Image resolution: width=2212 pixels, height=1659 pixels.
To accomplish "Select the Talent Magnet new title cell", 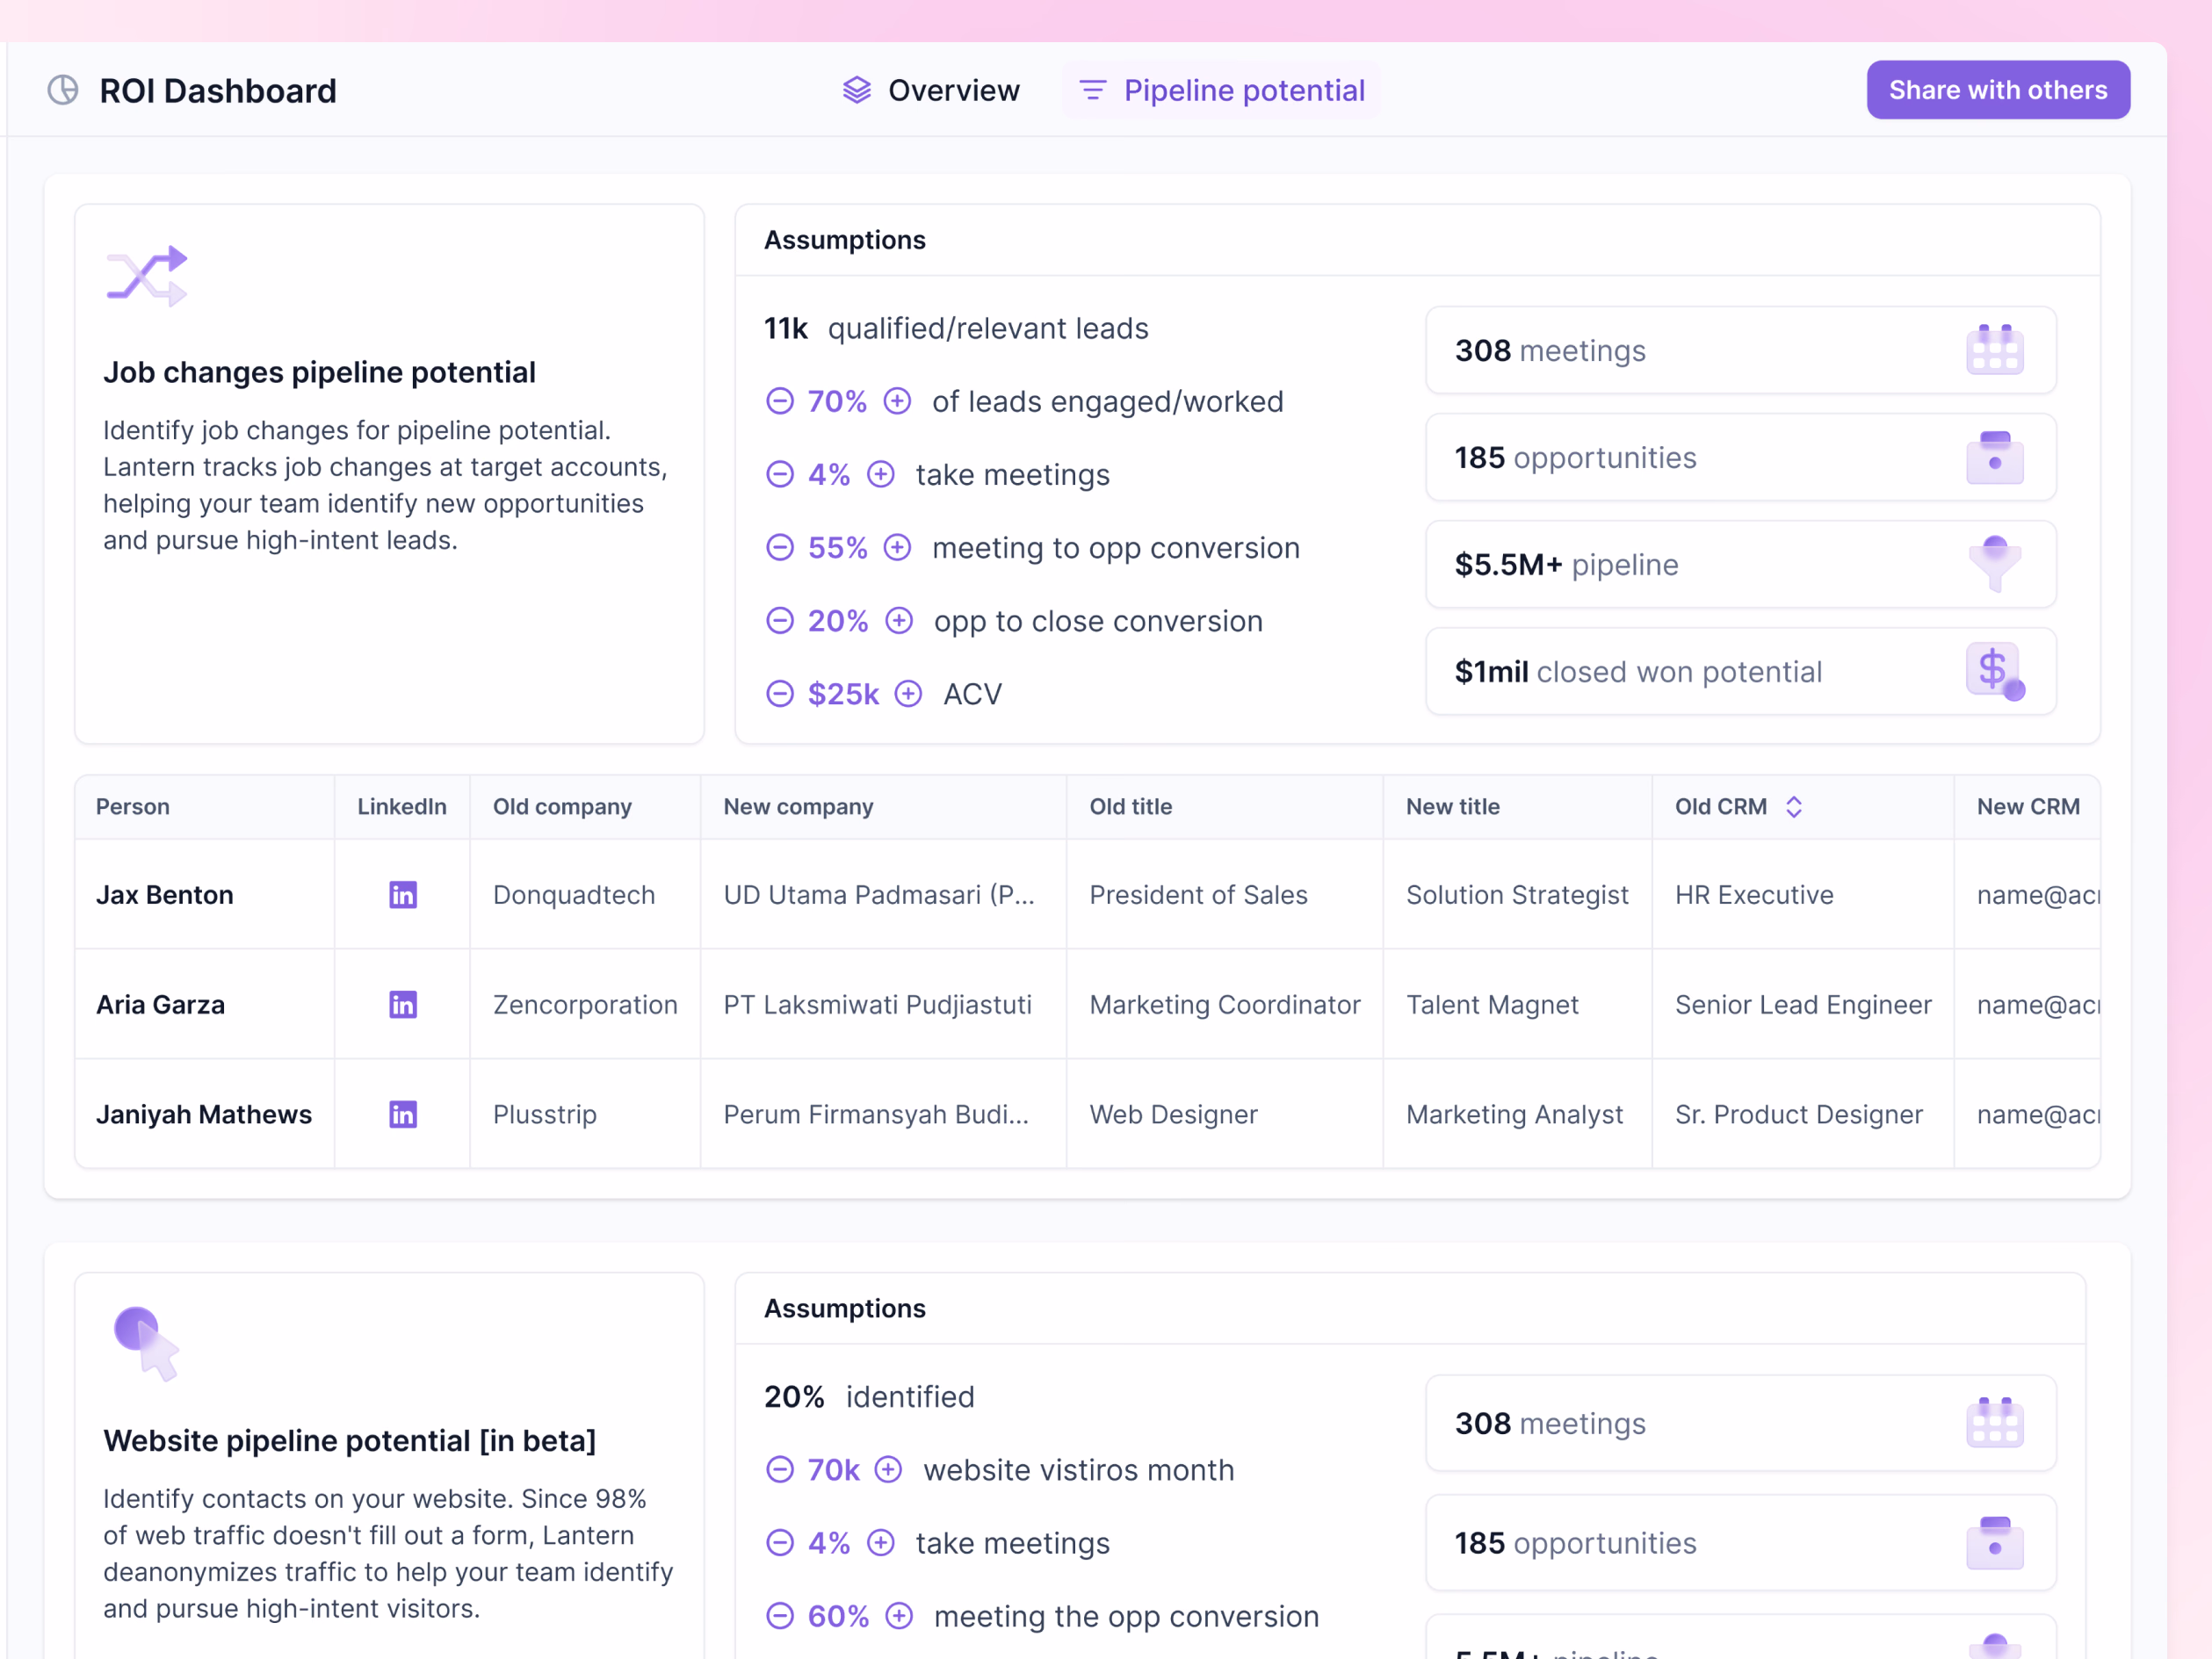I will tap(1517, 1005).
